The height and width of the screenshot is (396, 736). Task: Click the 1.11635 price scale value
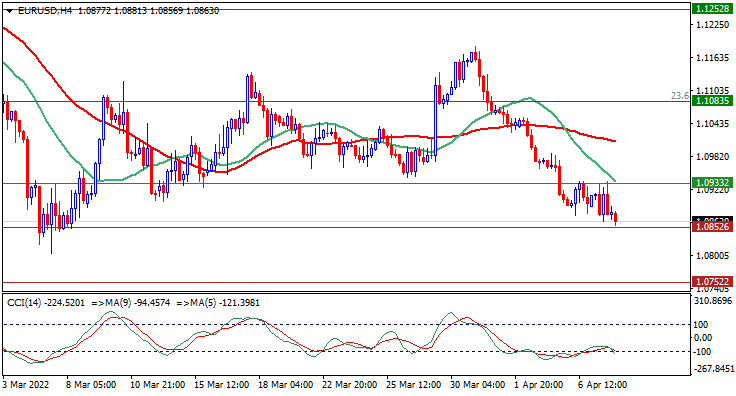[712, 58]
